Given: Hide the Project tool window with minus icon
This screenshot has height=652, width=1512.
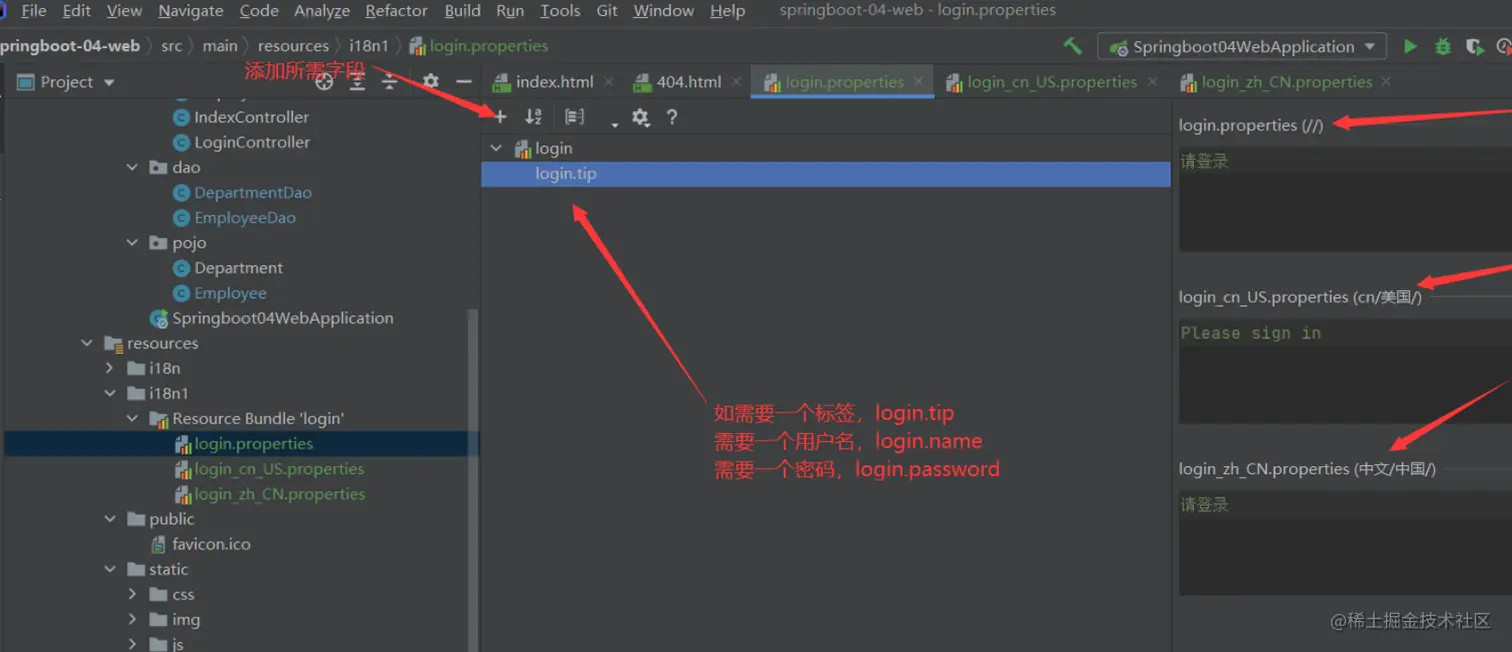Looking at the screenshot, I should (x=463, y=82).
